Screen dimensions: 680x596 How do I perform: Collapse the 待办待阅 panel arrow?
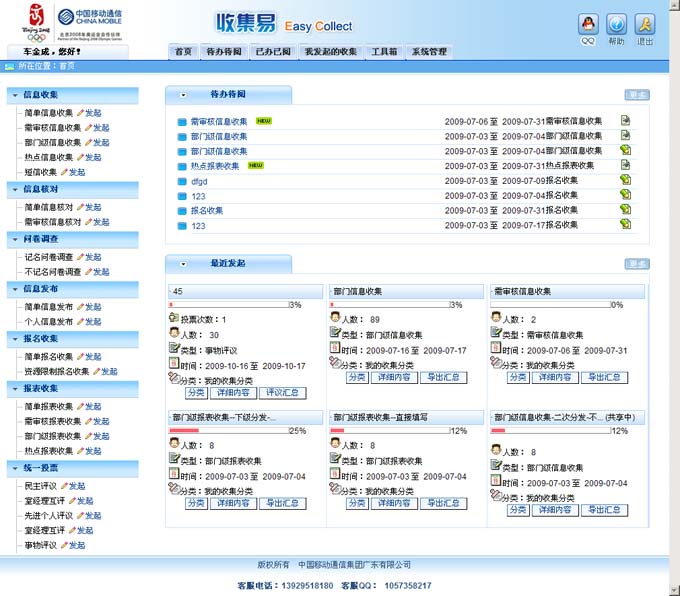click(x=183, y=95)
